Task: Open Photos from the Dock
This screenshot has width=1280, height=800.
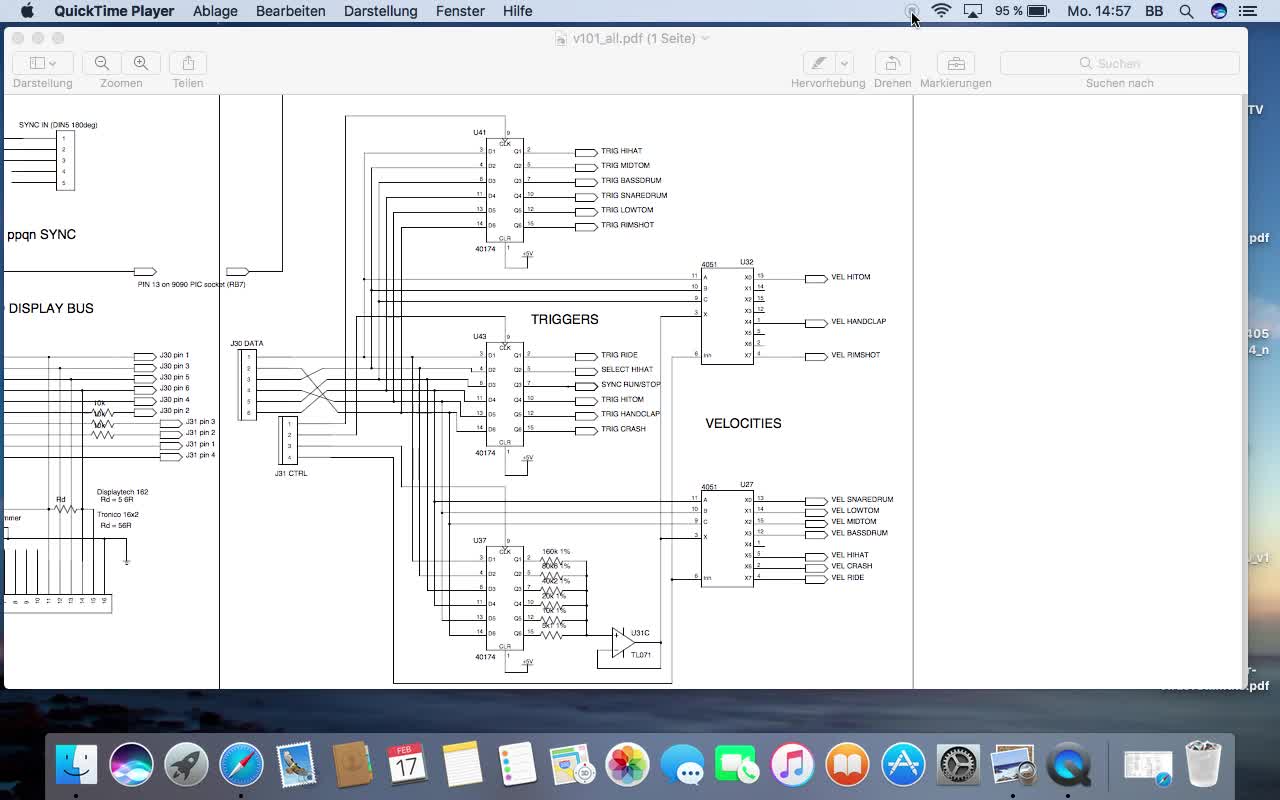Action: (x=627, y=766)
